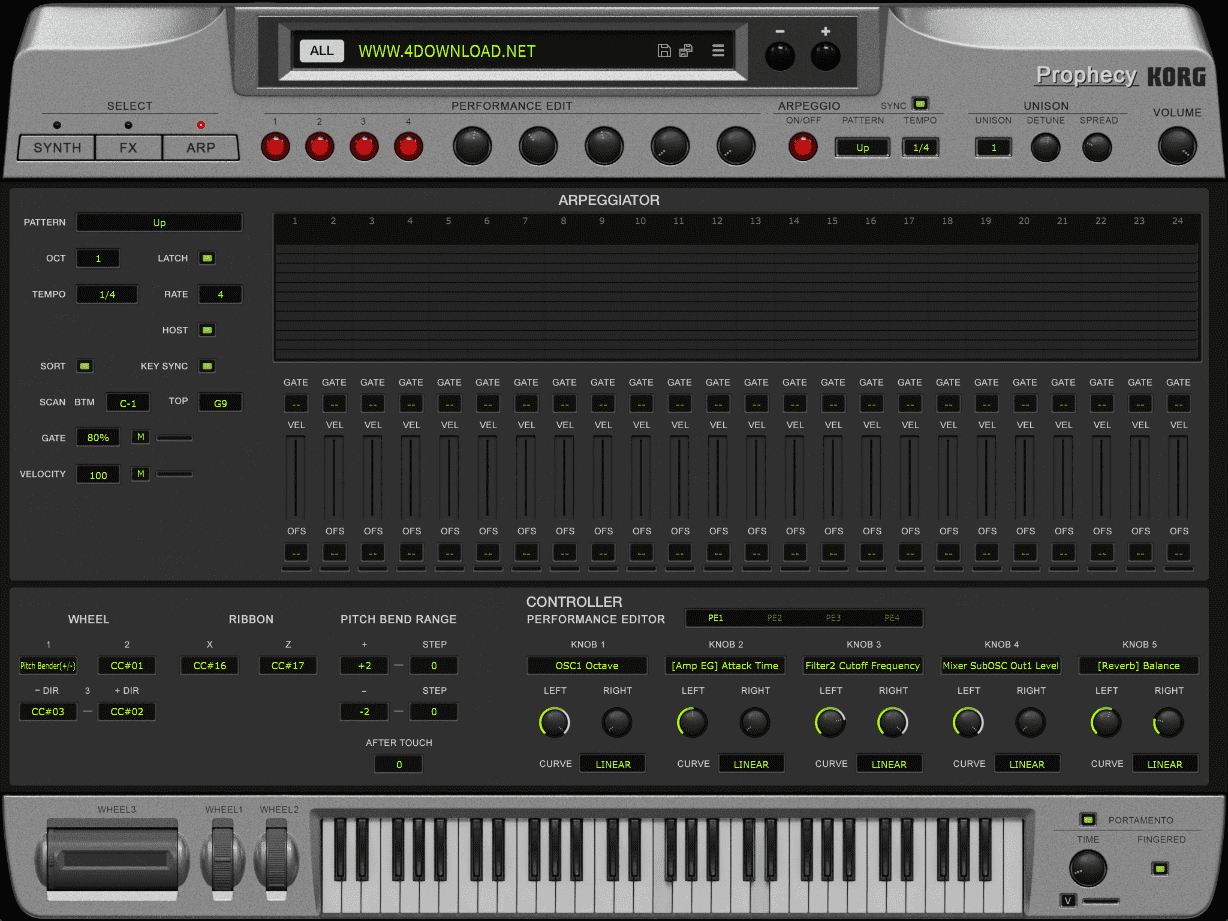Click the minus preset knob button
1228x921 pixels.
click(779, 56)
